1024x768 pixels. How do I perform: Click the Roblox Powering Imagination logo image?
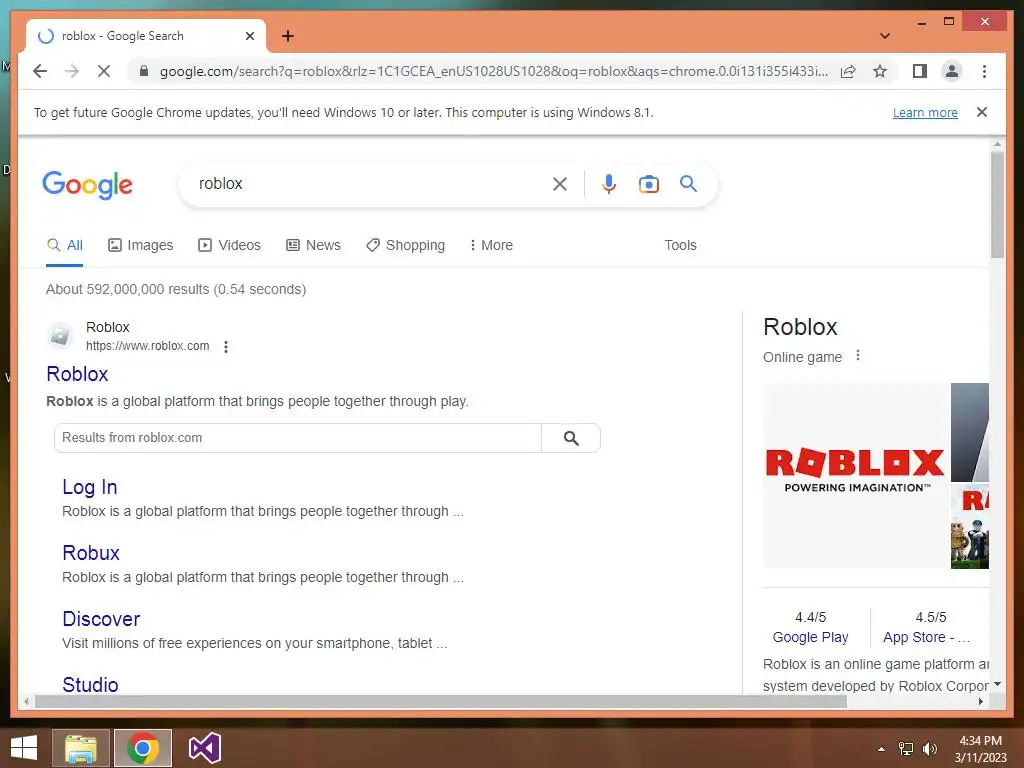(855, 475)
